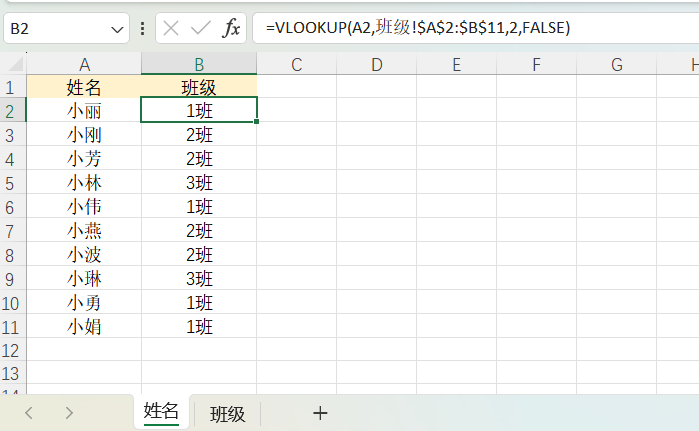699x431 pixels.
Task: Click empty cell C2
Action: pos(296,111)
